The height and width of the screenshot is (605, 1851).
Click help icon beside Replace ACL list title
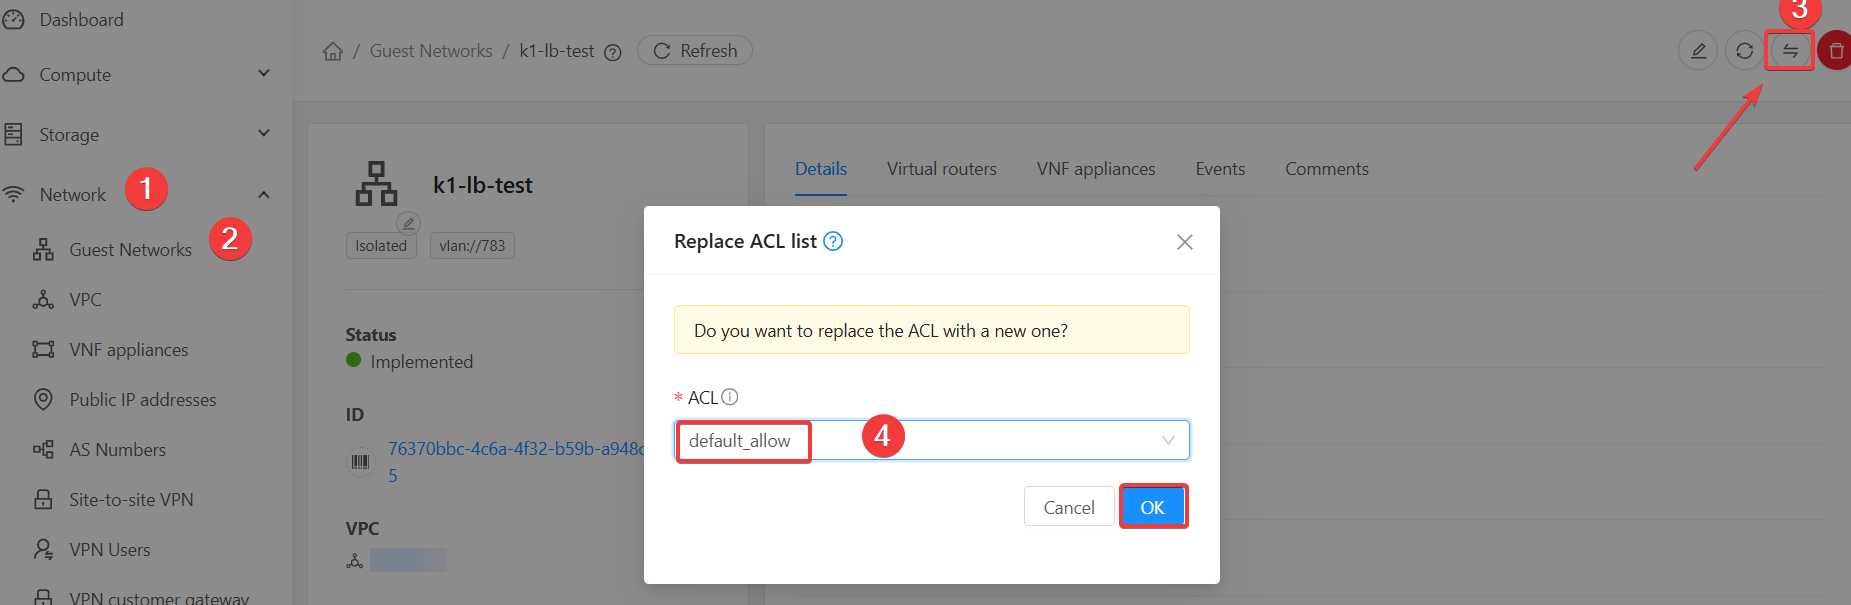coord(833,241)
